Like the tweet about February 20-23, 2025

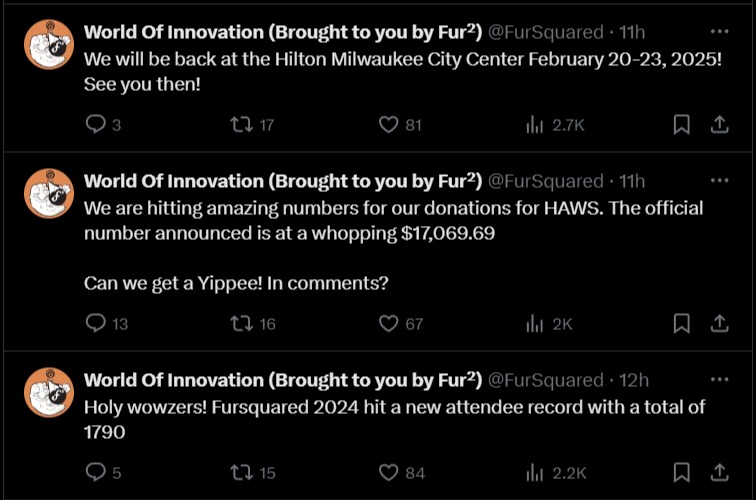pyautogui.click(x=390, y=125)
